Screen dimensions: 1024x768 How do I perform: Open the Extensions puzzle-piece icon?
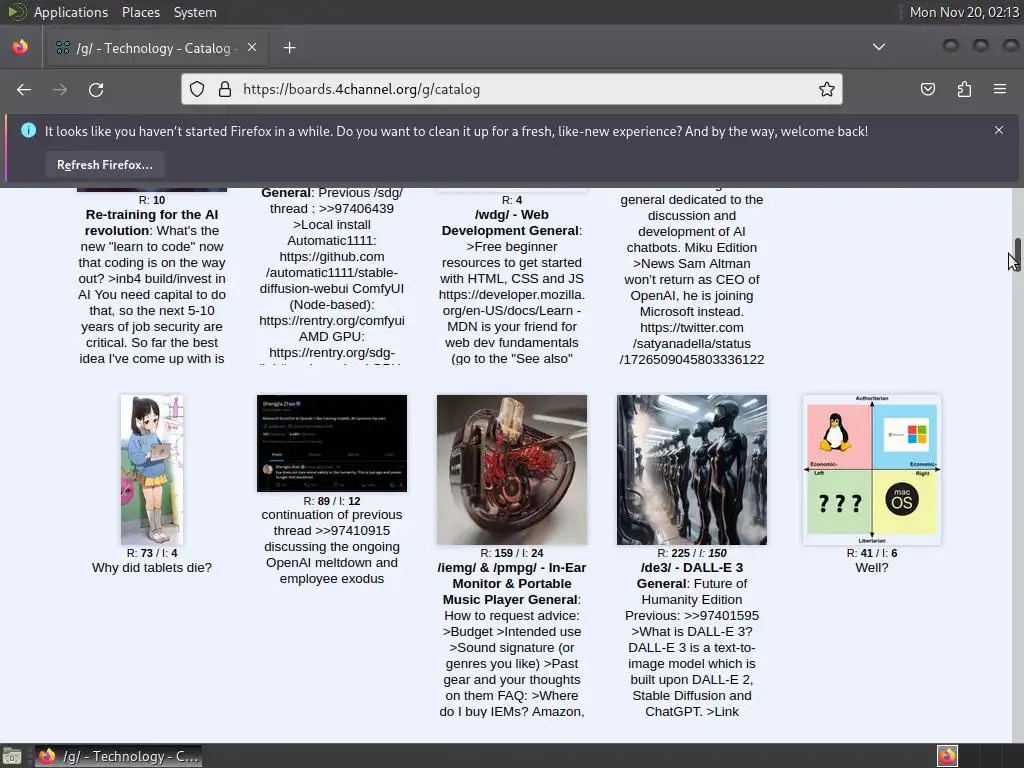(x=964, y=89)
